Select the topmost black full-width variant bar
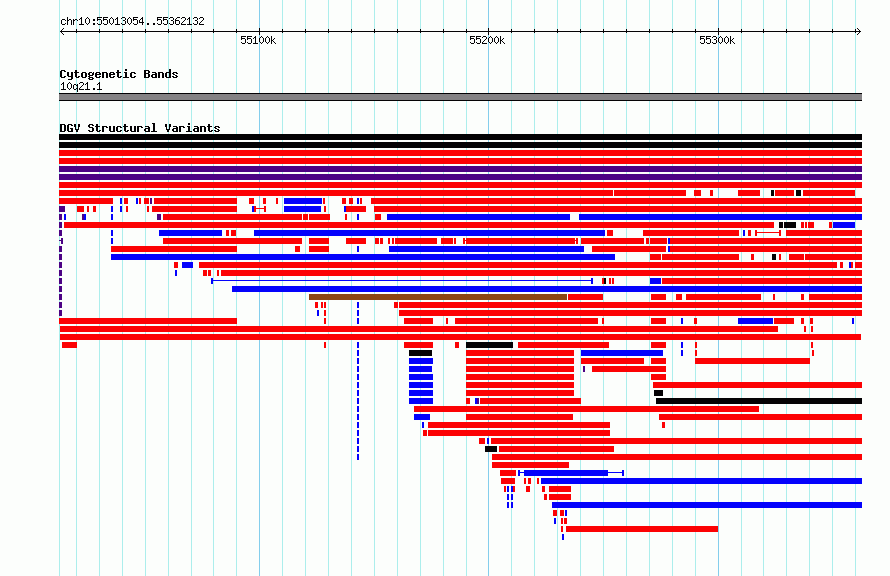 click(x=460, y=137)
